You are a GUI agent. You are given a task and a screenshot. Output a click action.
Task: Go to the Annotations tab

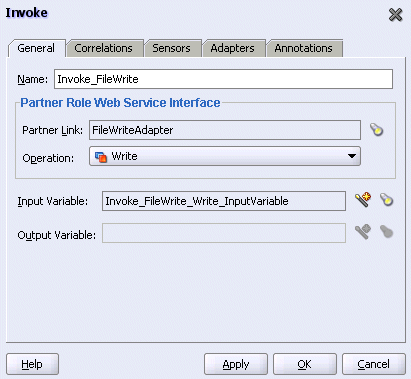[x=304, y=48]
